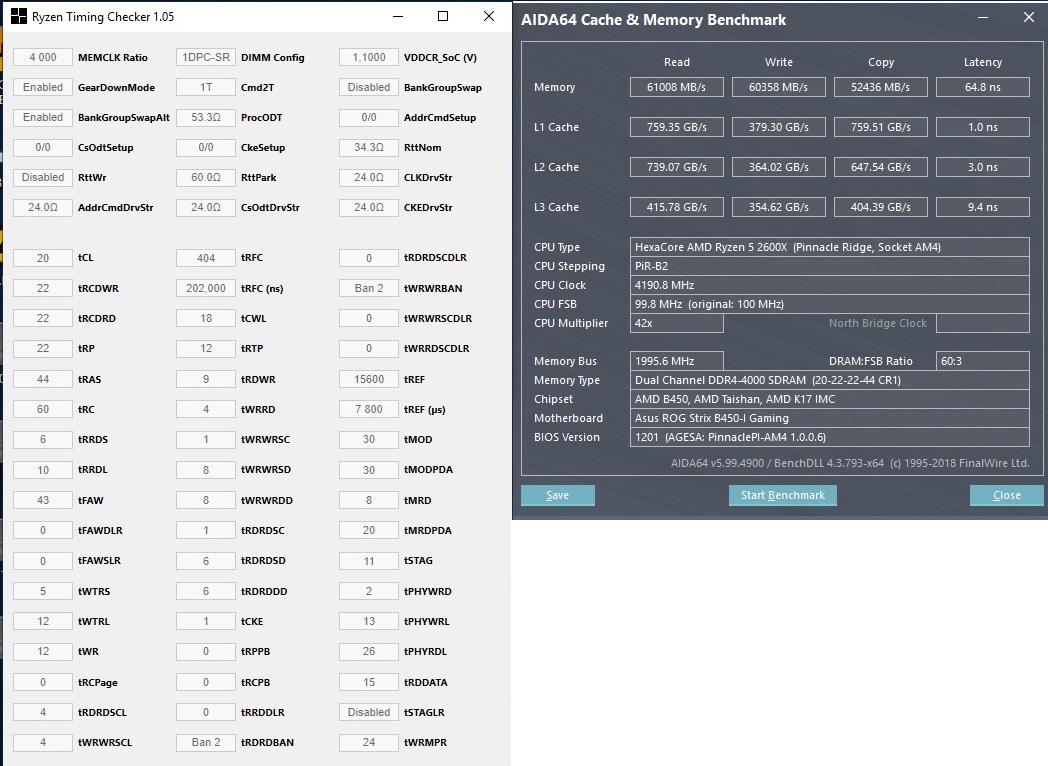The image size is (1048, 766).
Task: Close AIDA64 window via title X
Action: pos(1029,18)
